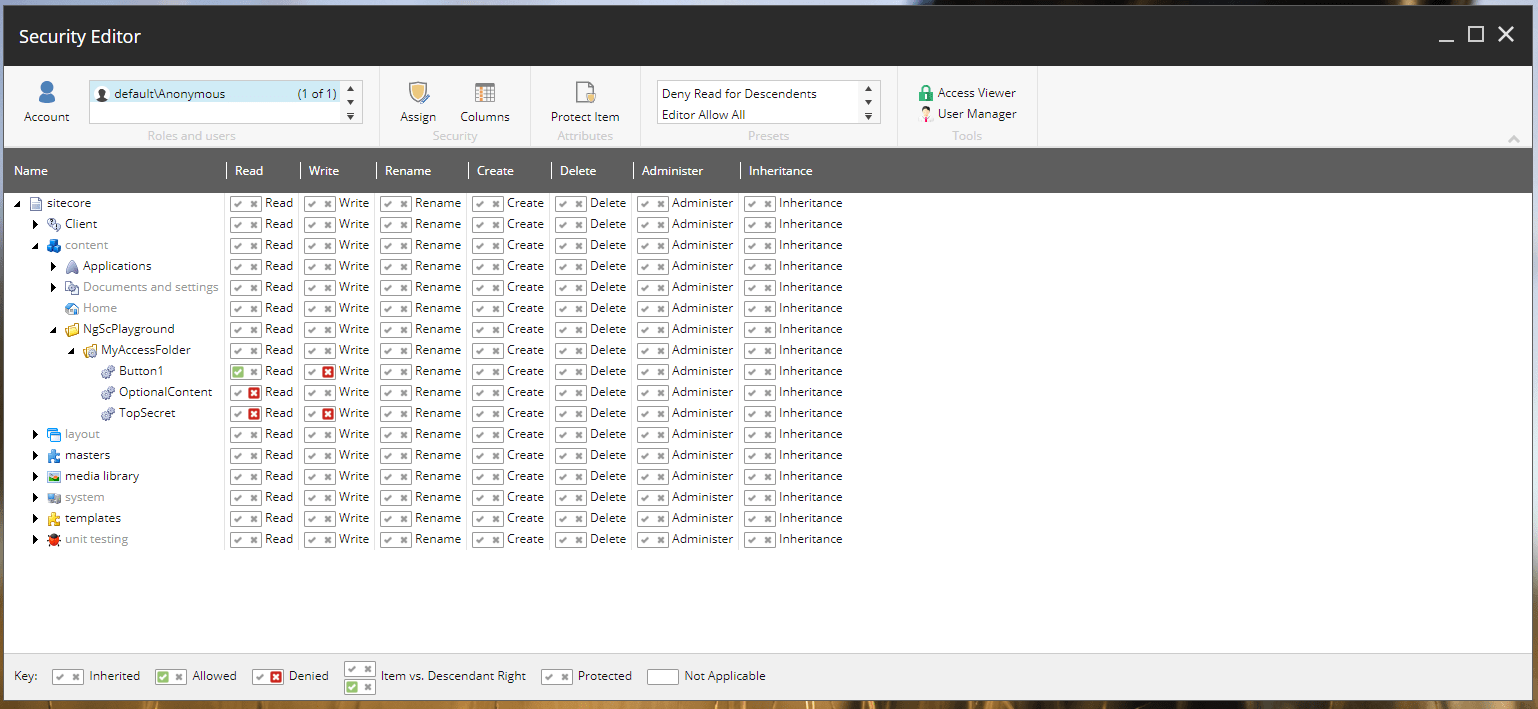
Task: Click the roles list up stepper arrow
Action: pyautogui.click(x=350, y=88)
